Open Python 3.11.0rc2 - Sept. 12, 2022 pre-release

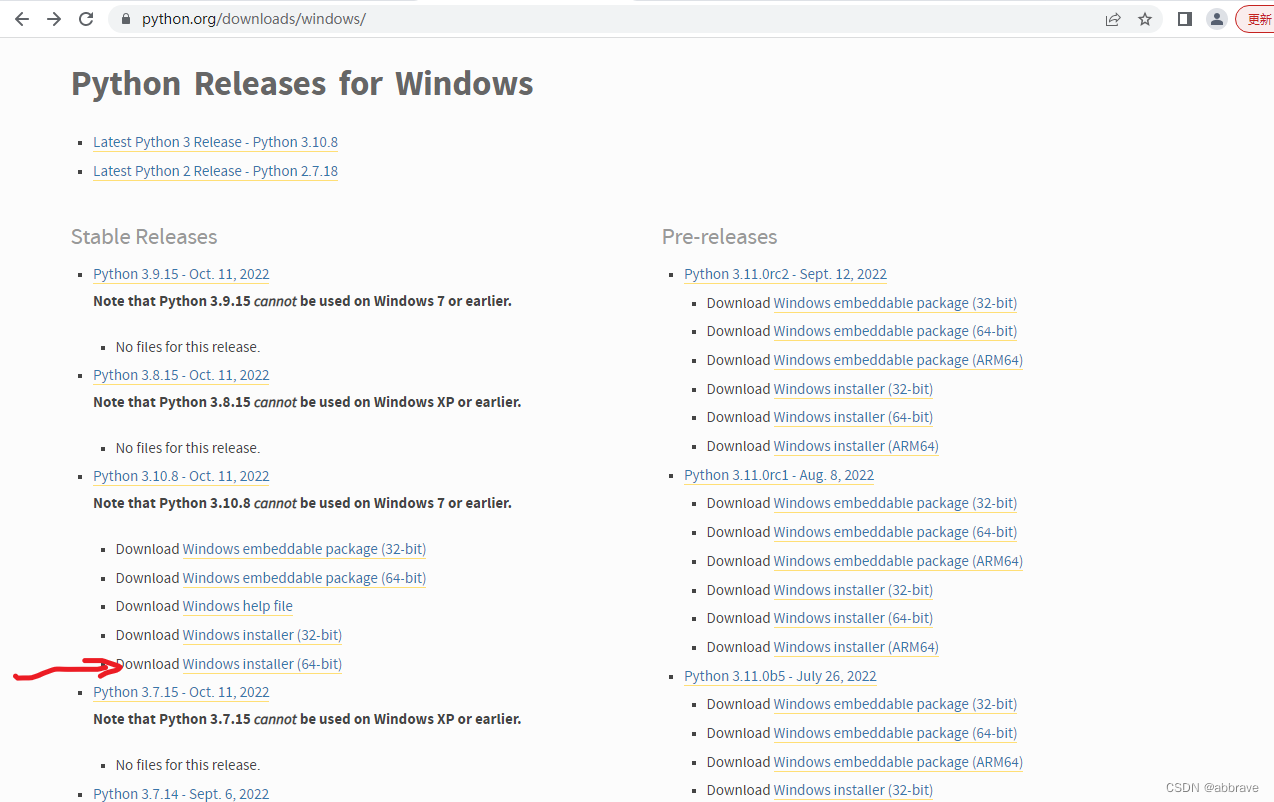pyautogui.click(x=785, y=274)
